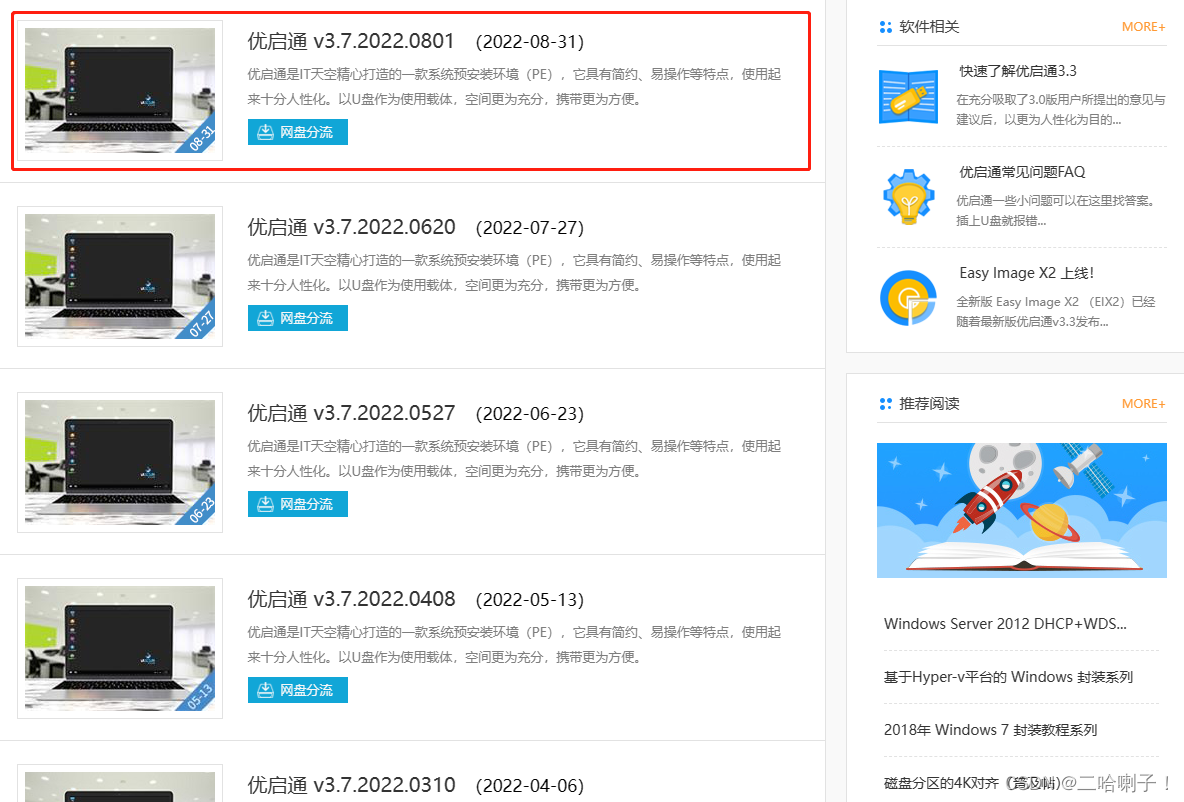
Task: Open Windows Server 2012 DHCP+WDS... link
Action: point(1005,624)
